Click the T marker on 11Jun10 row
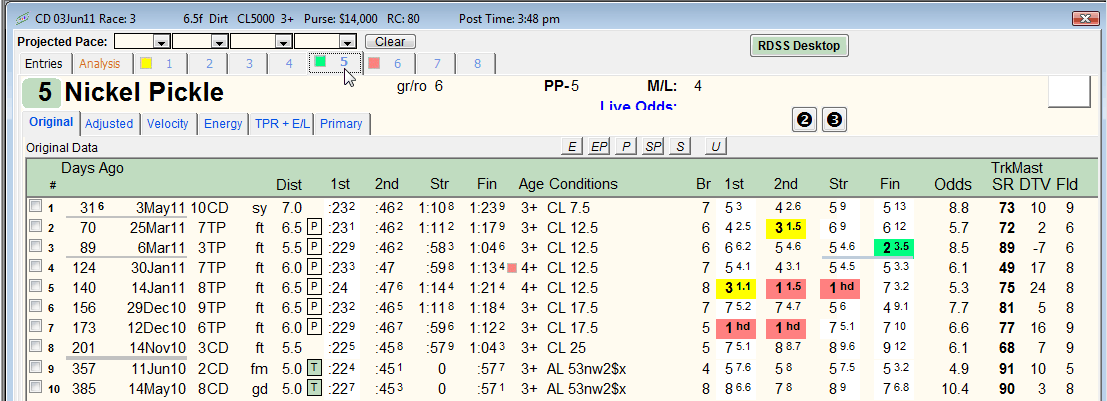Image resolution: width=1107 pixels, height=401 pixels. (315, 369)
